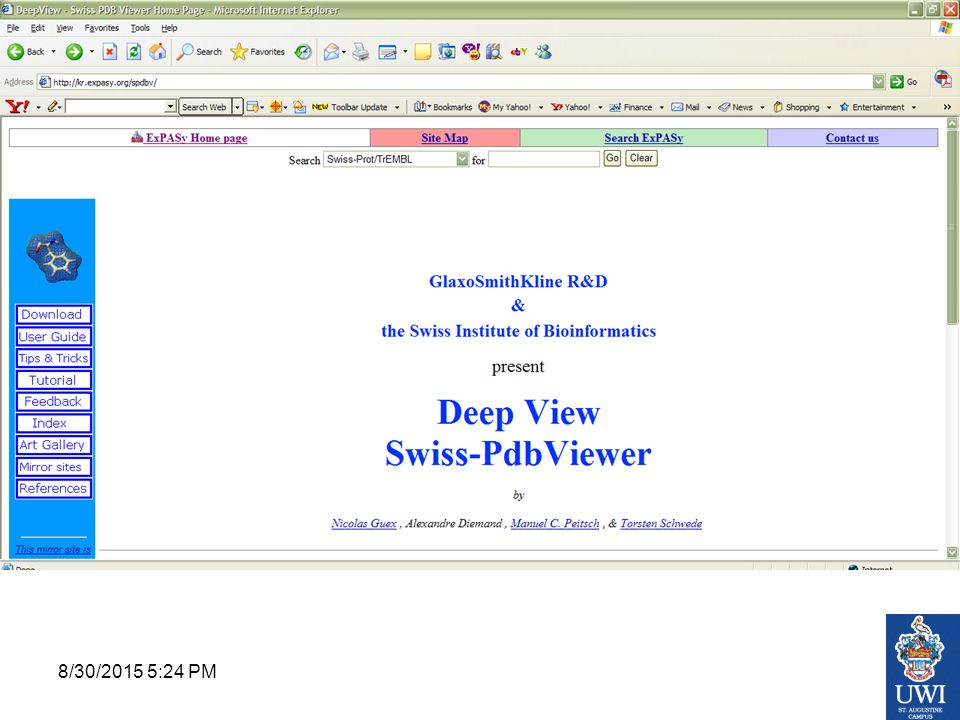Open the File menu
Viewport: 960px width, 720px height.
13,28
